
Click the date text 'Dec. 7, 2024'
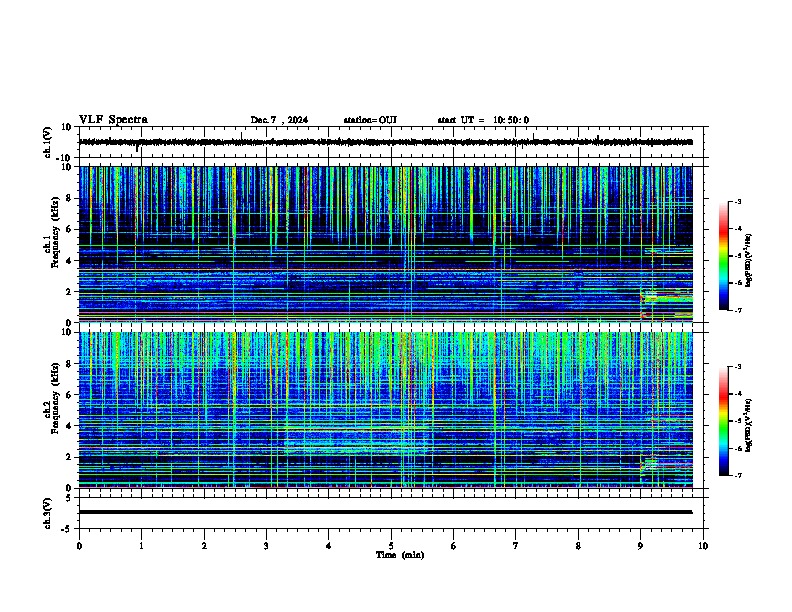[279, 120]
